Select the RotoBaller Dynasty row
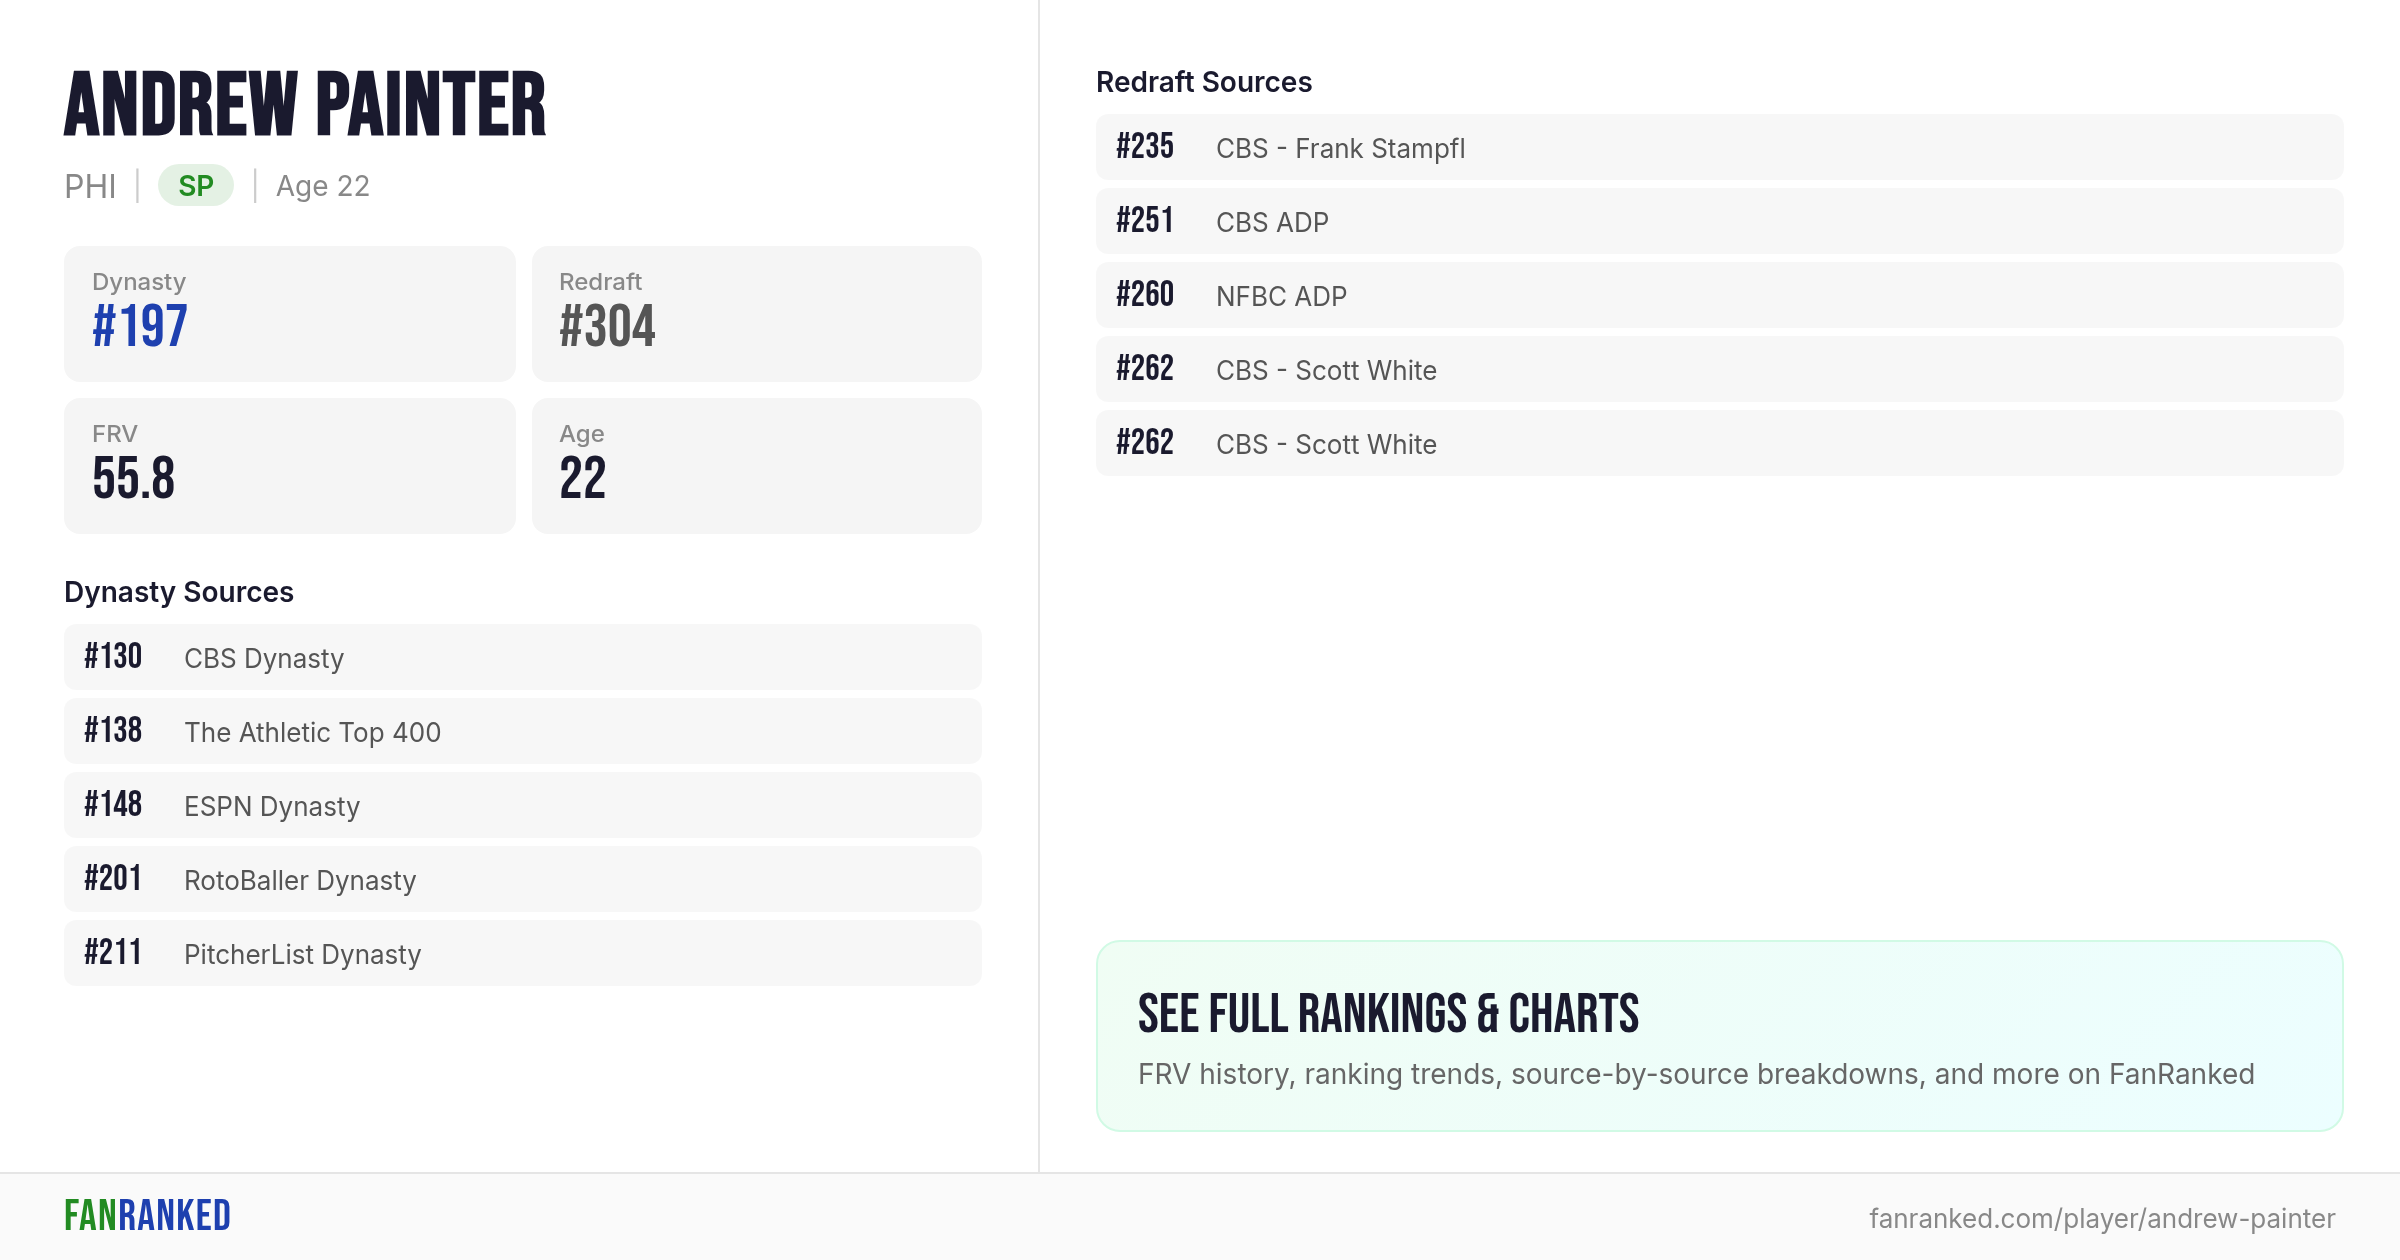 coord(523,879)
